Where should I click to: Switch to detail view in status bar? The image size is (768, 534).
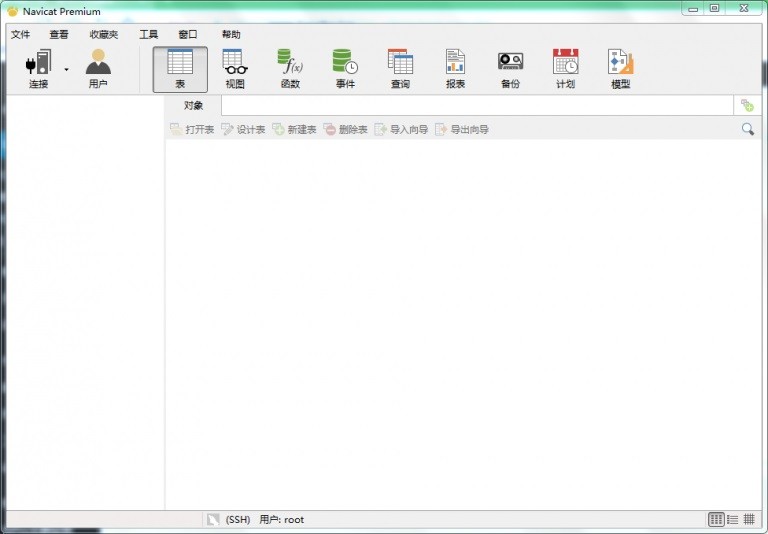point(749,519)
